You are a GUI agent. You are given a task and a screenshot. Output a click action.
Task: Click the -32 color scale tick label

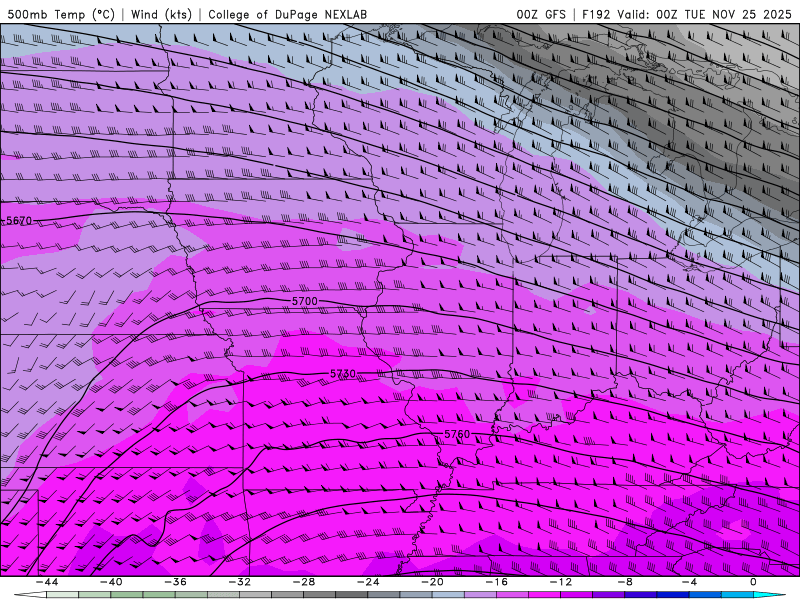click(239, 582)
